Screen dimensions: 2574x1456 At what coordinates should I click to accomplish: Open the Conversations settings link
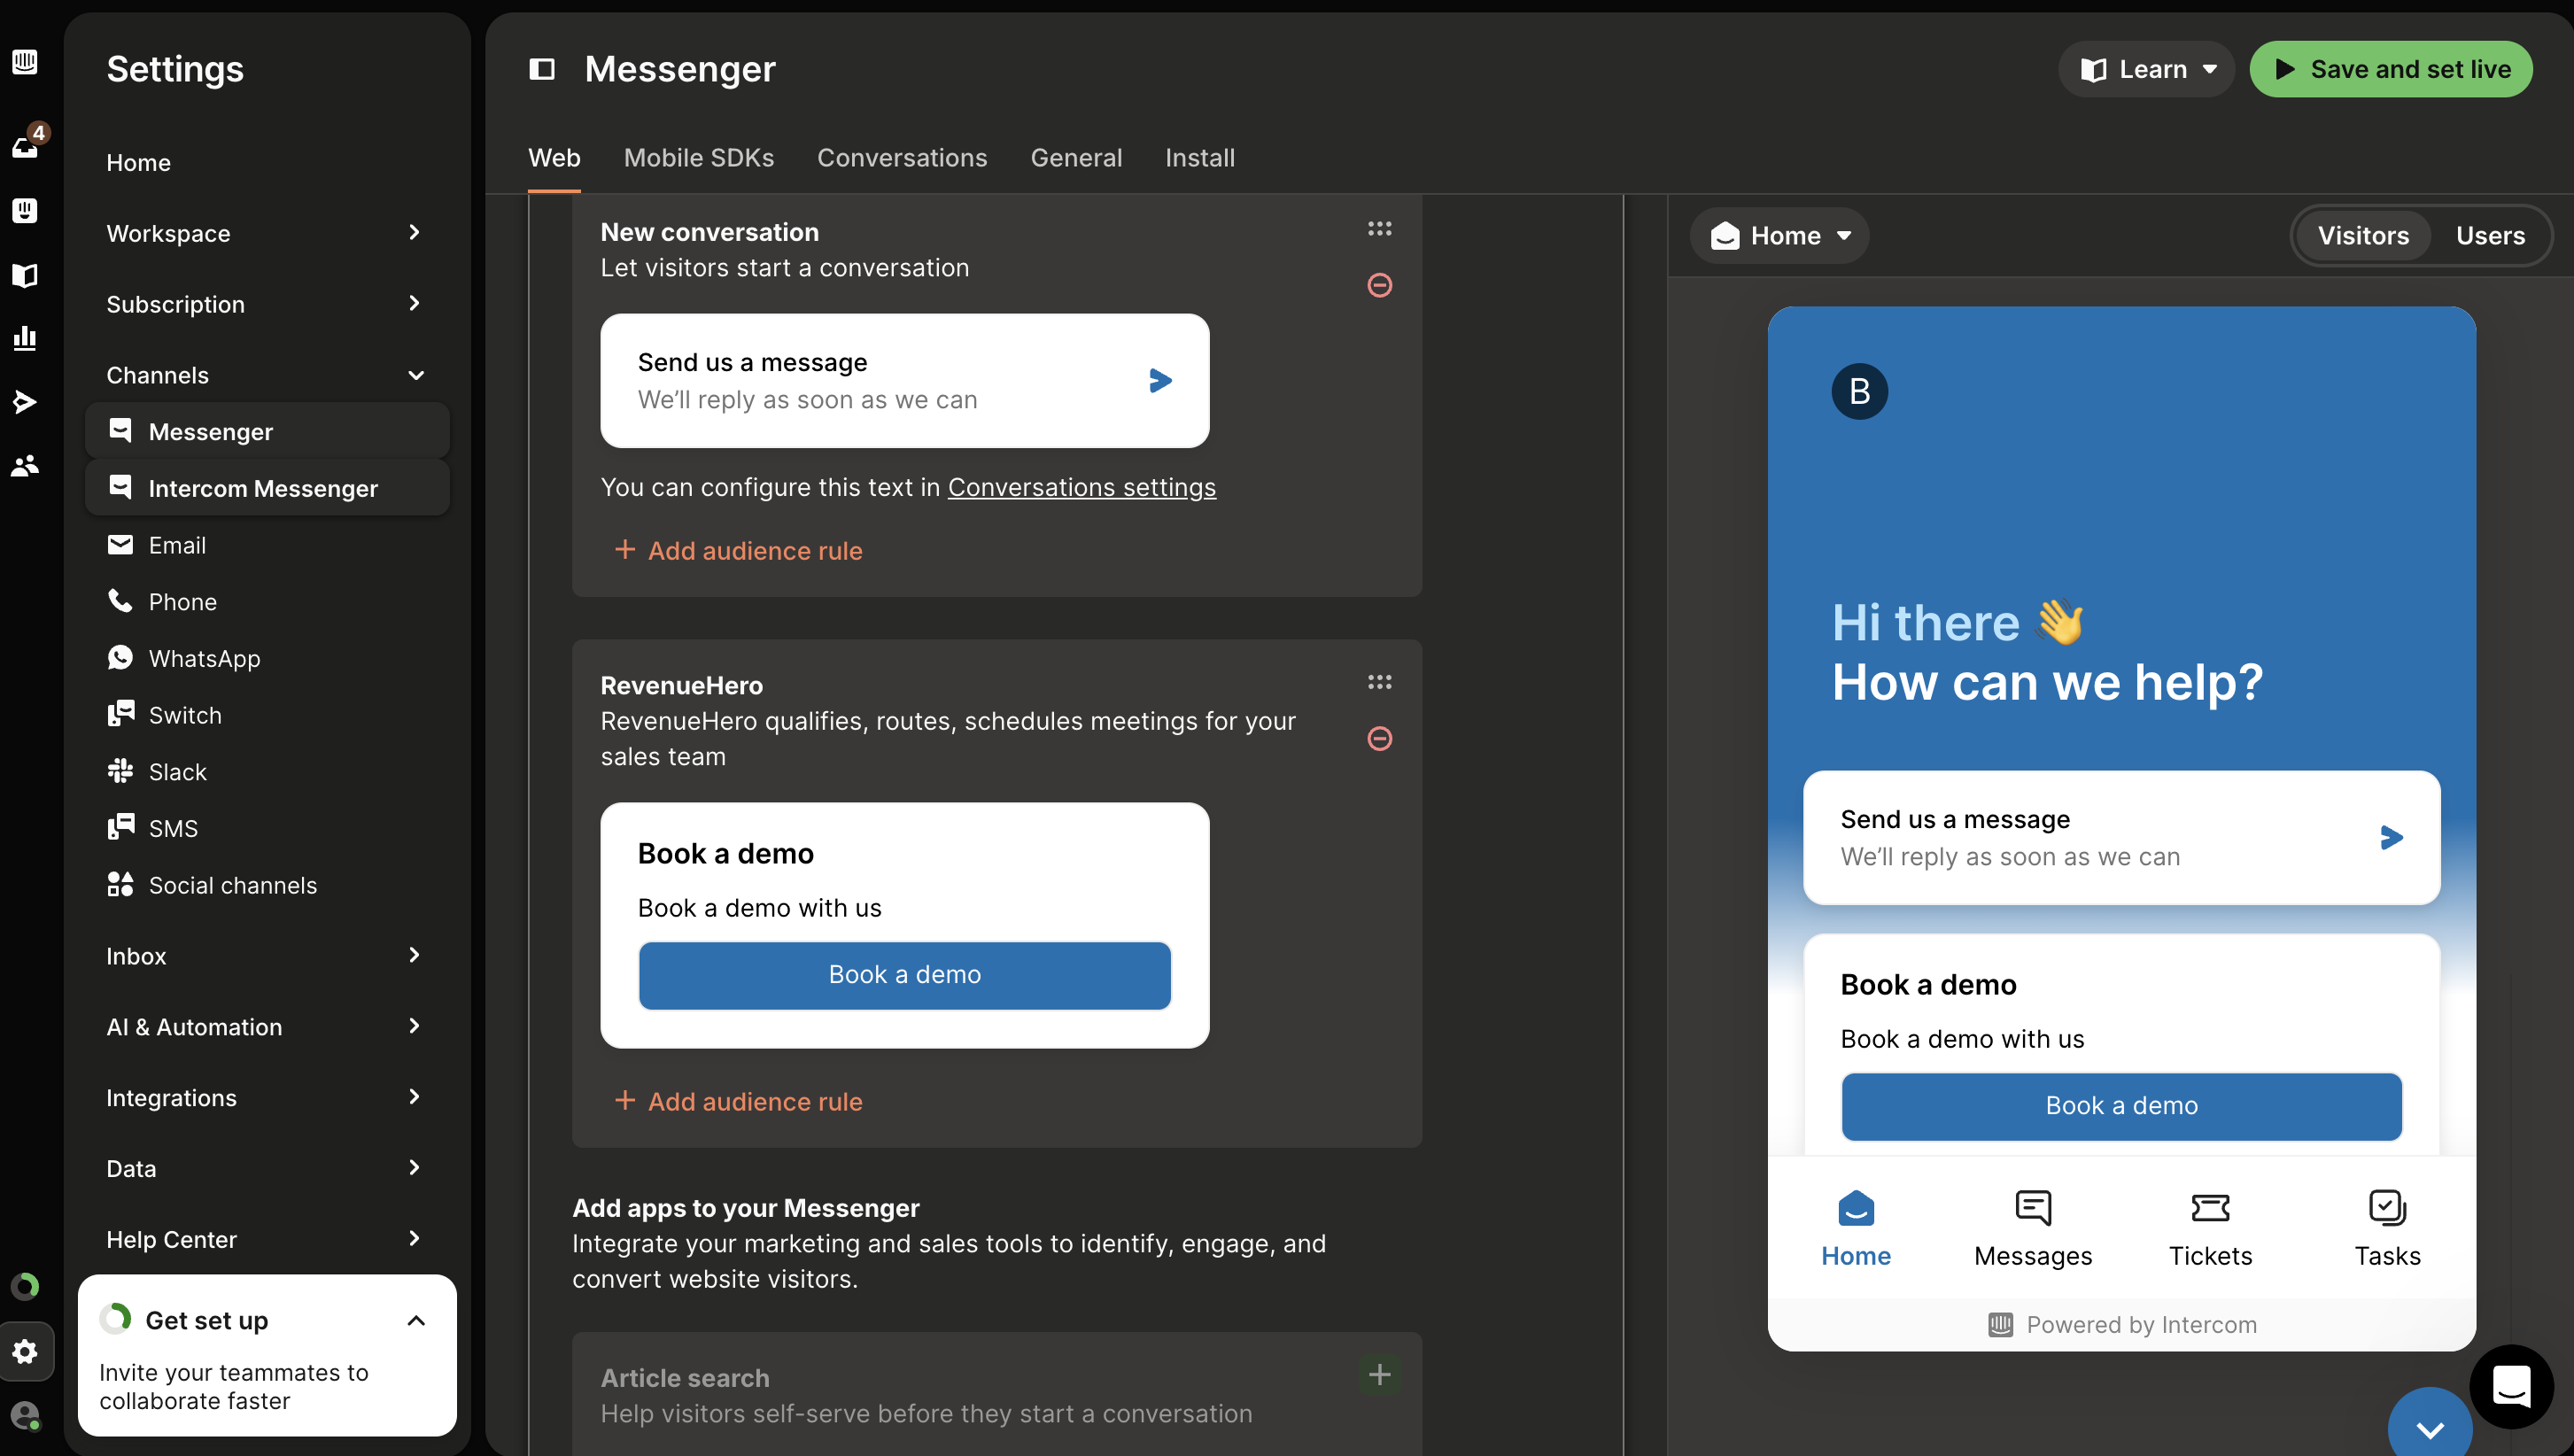[x=1081, y=487]
